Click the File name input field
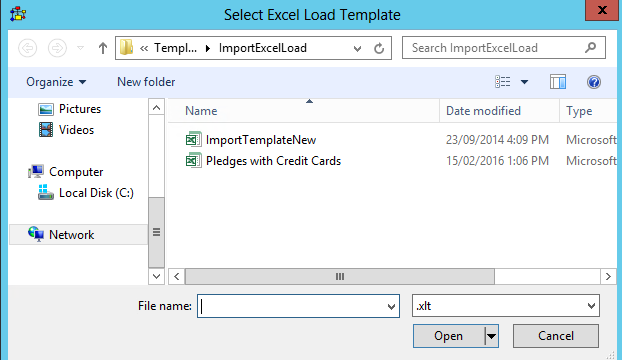Image resolution: width=622 pixels, height=360 pixels. [293, 306]
